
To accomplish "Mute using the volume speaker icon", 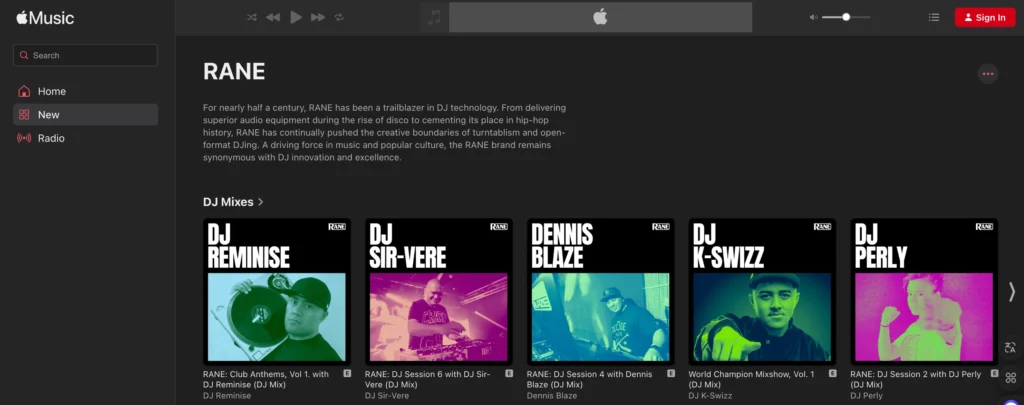I will coord(813,18).
